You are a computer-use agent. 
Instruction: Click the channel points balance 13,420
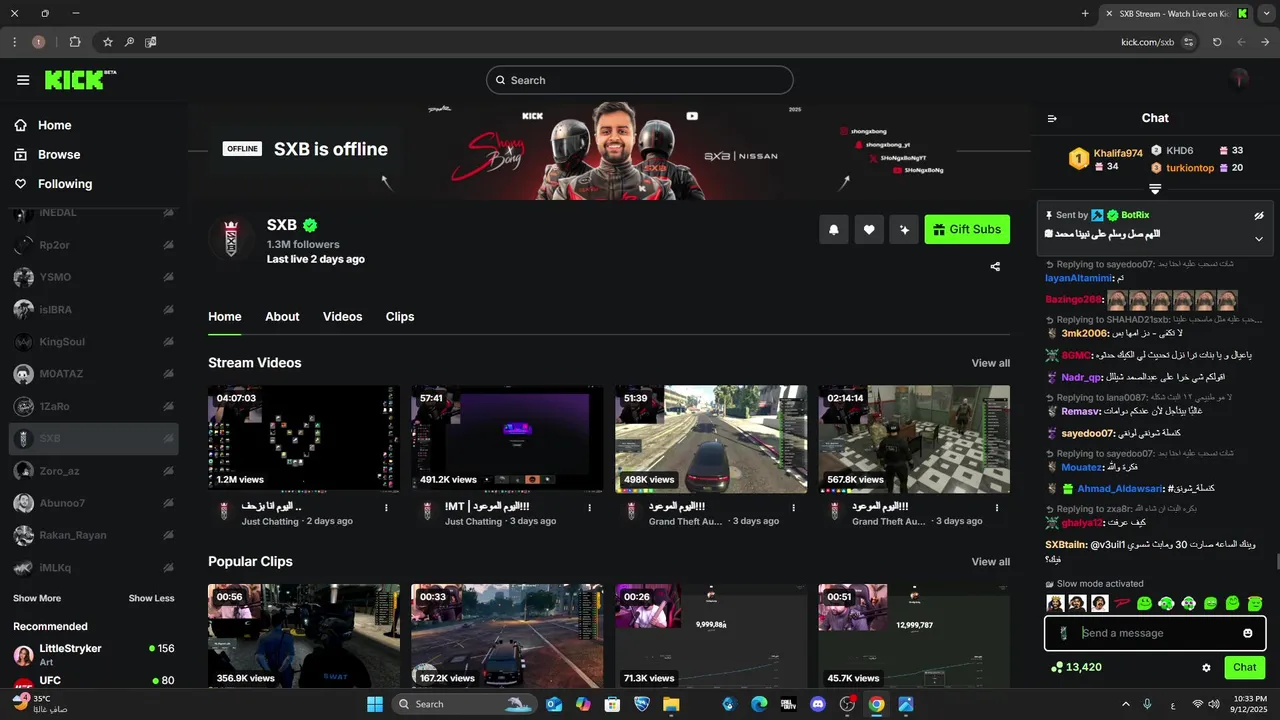(x=1076, y=667)
